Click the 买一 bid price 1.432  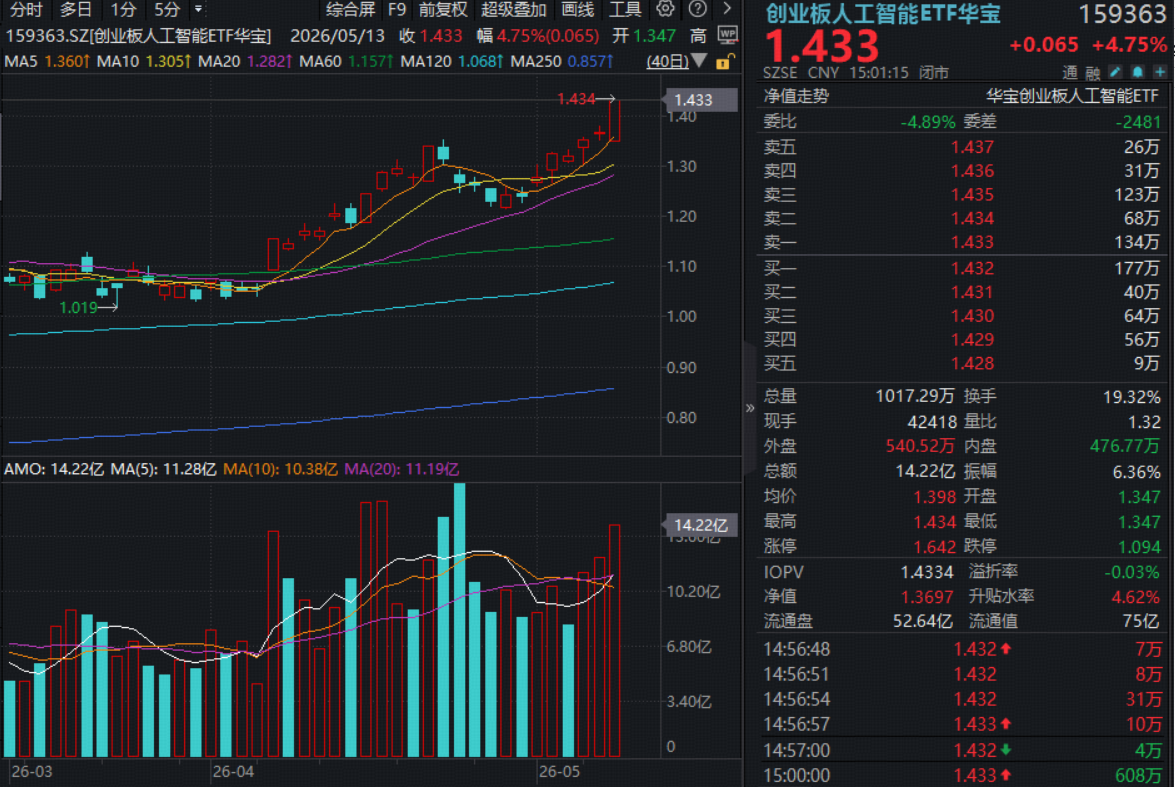[972, 268]
